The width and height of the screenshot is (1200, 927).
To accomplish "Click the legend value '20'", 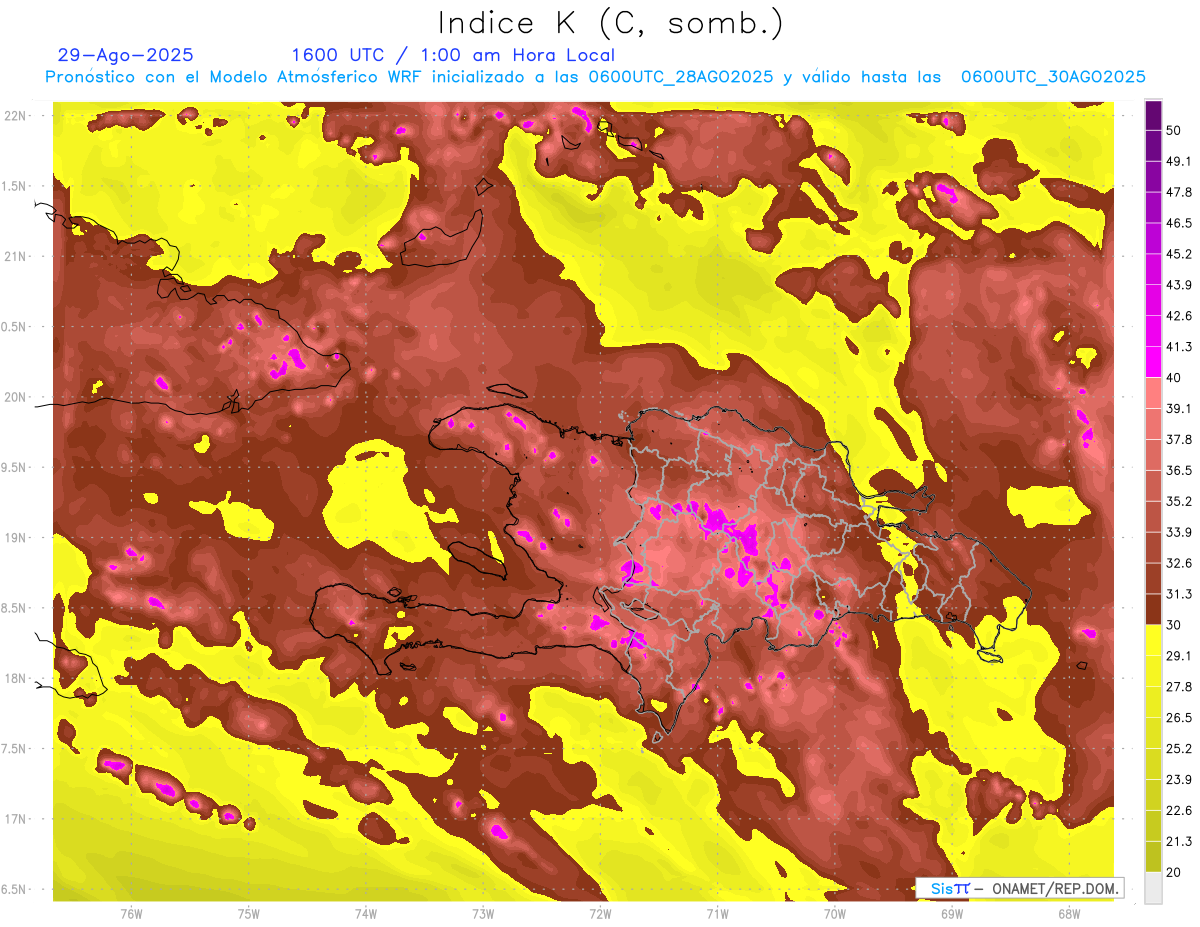I will coord(1173,872).
